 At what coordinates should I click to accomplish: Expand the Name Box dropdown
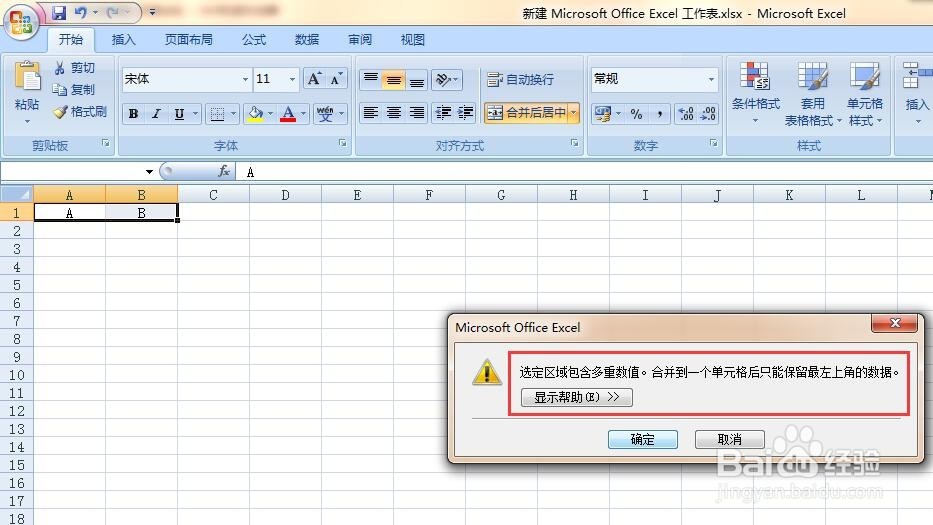click(149, 172)
